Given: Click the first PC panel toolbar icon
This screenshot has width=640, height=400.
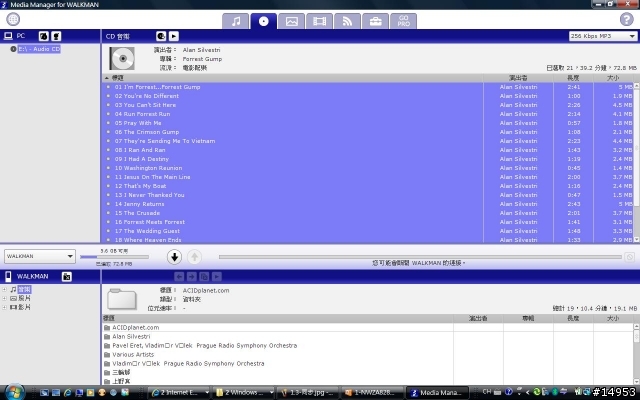Looking at the screenshot, I should pyautogui.click(x=44, y=36).
